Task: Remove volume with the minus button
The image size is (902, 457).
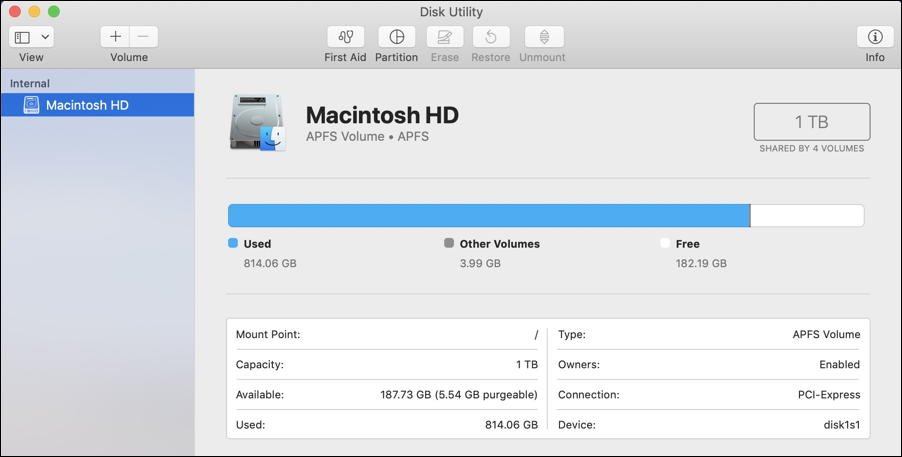Action: point(143,37)
